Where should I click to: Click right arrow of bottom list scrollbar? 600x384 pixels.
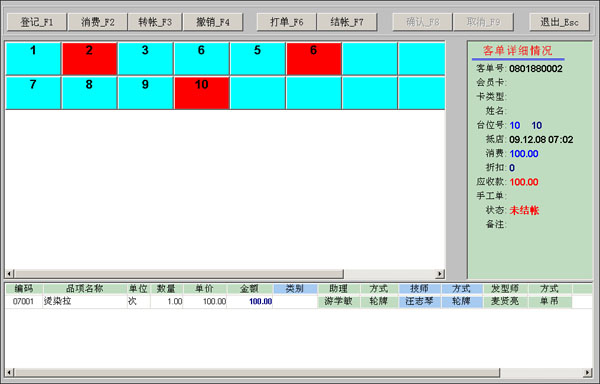point(588,372)
